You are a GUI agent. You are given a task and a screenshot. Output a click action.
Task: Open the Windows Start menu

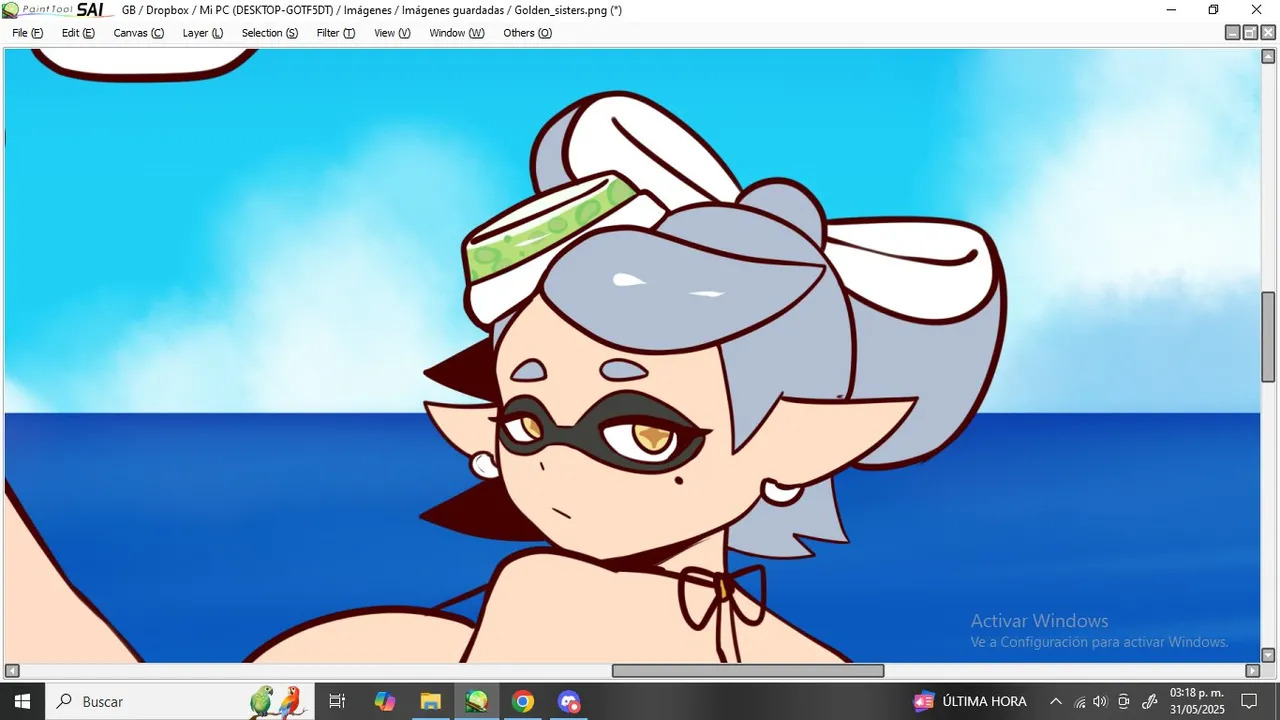22,701
